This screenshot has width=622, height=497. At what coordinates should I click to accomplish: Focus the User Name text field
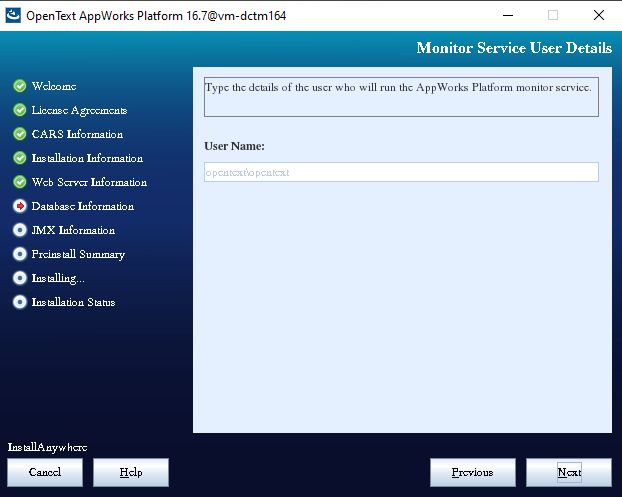click(x=400, y=172)
